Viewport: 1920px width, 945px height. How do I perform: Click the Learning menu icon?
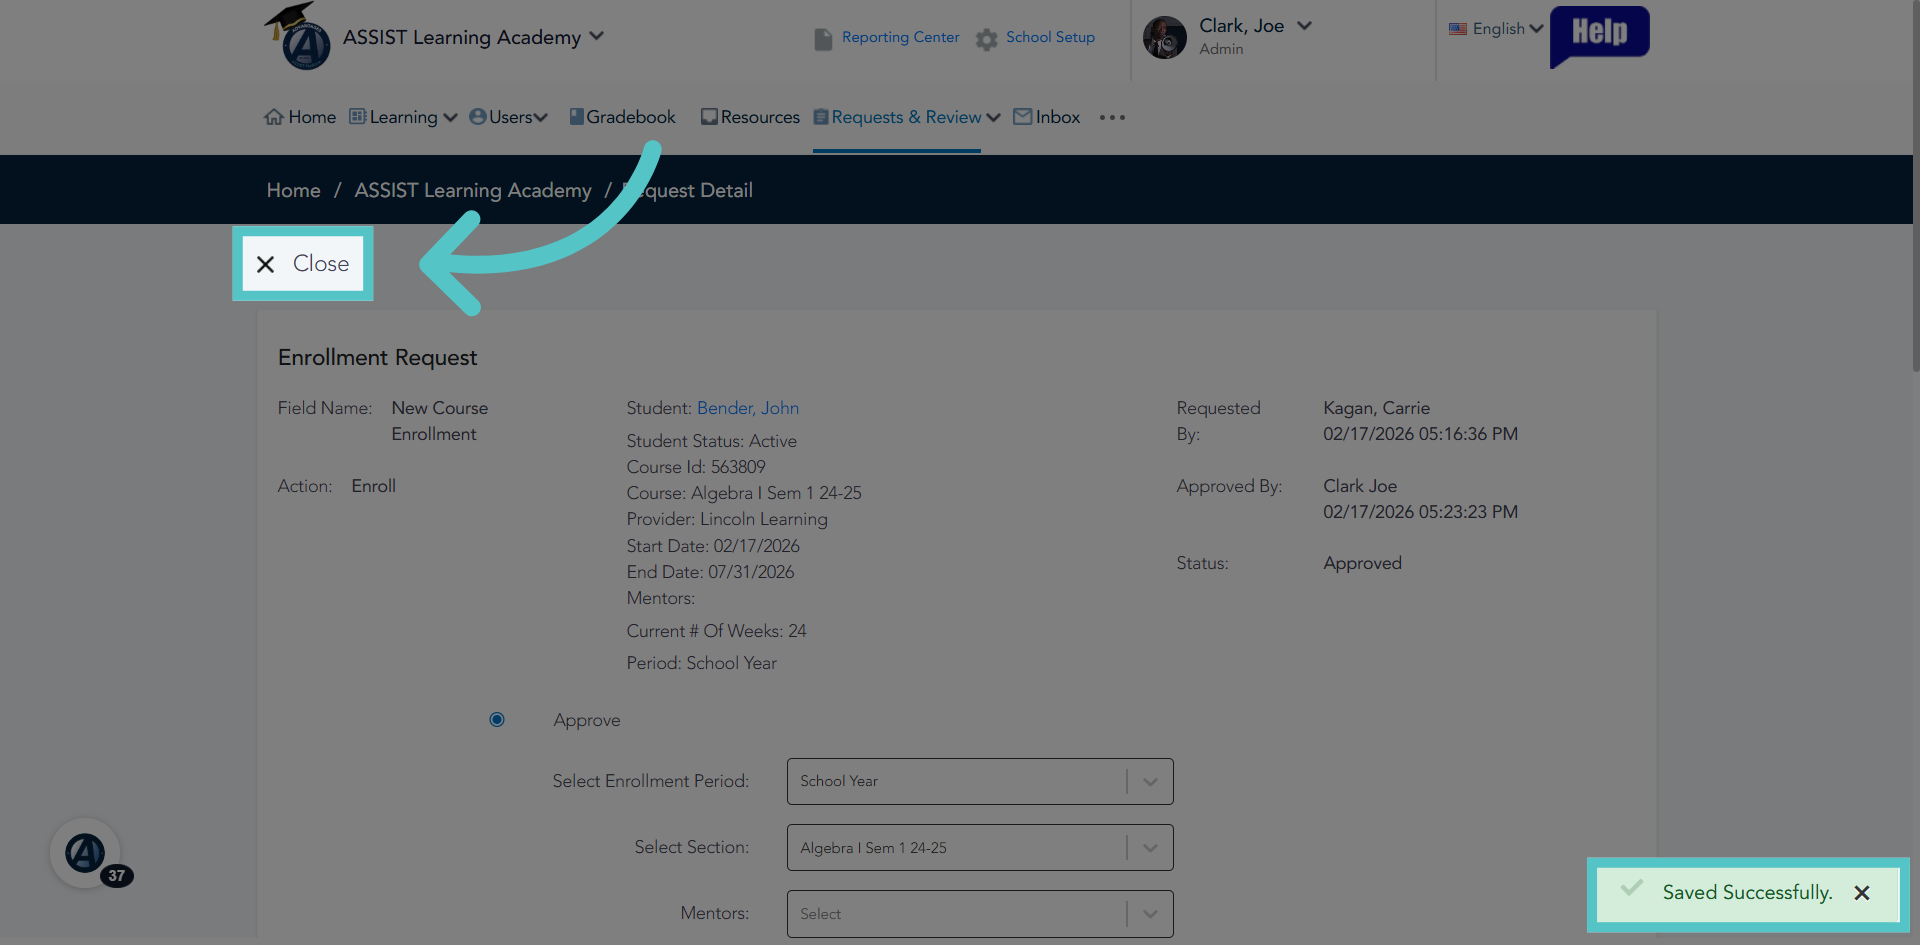pyautogui.click(x=357, y=116)
